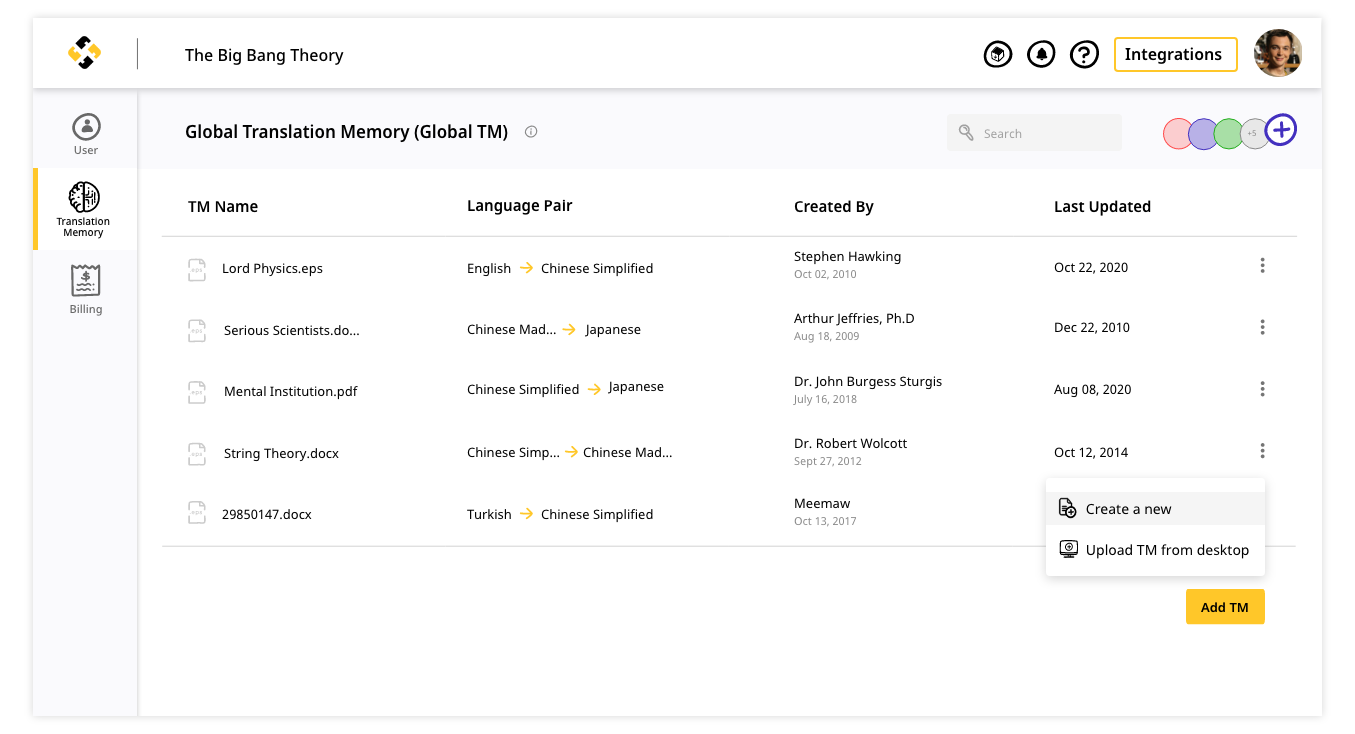Click Meemaw creator name
1355x734 pixels.
tap(822, 504)
